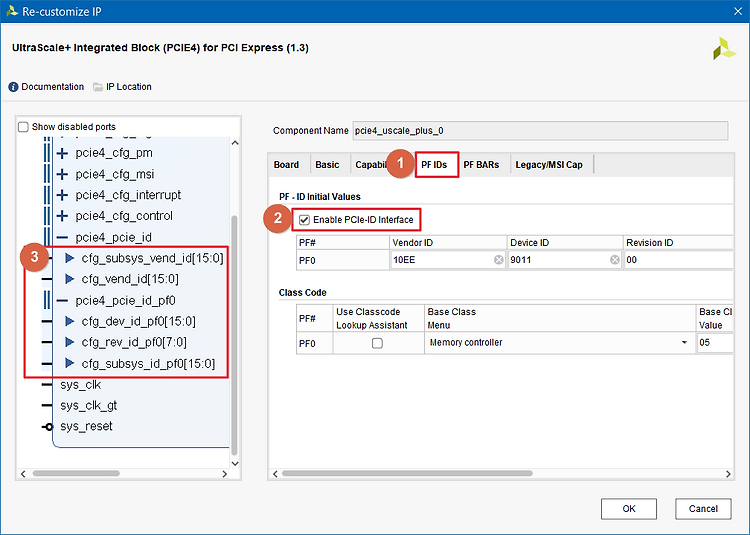750x535 pixels.
Task: Click the Revision ID column header
Action: 678,243
